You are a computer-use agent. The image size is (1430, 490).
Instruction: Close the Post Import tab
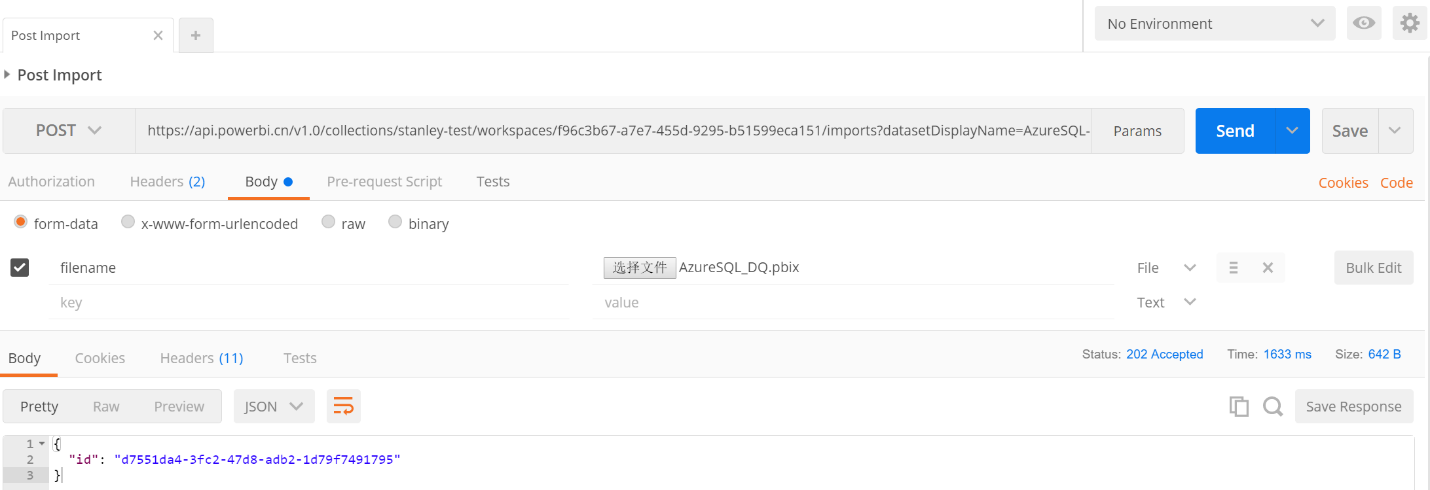158,35
